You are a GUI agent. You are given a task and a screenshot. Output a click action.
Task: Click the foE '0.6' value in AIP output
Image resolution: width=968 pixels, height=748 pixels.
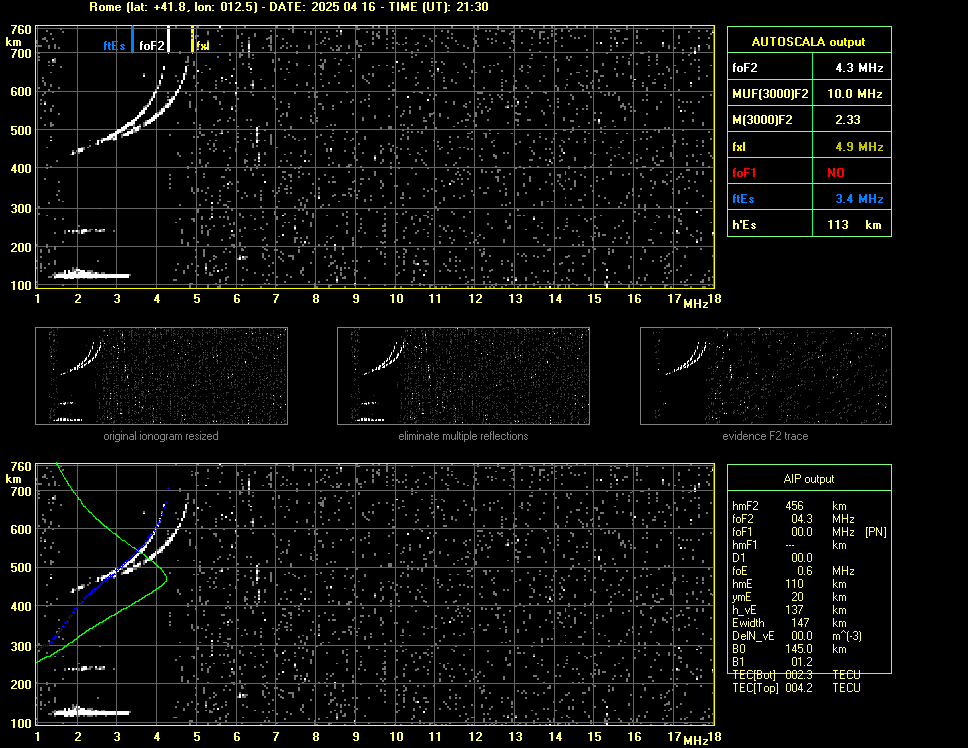[804, 571]
